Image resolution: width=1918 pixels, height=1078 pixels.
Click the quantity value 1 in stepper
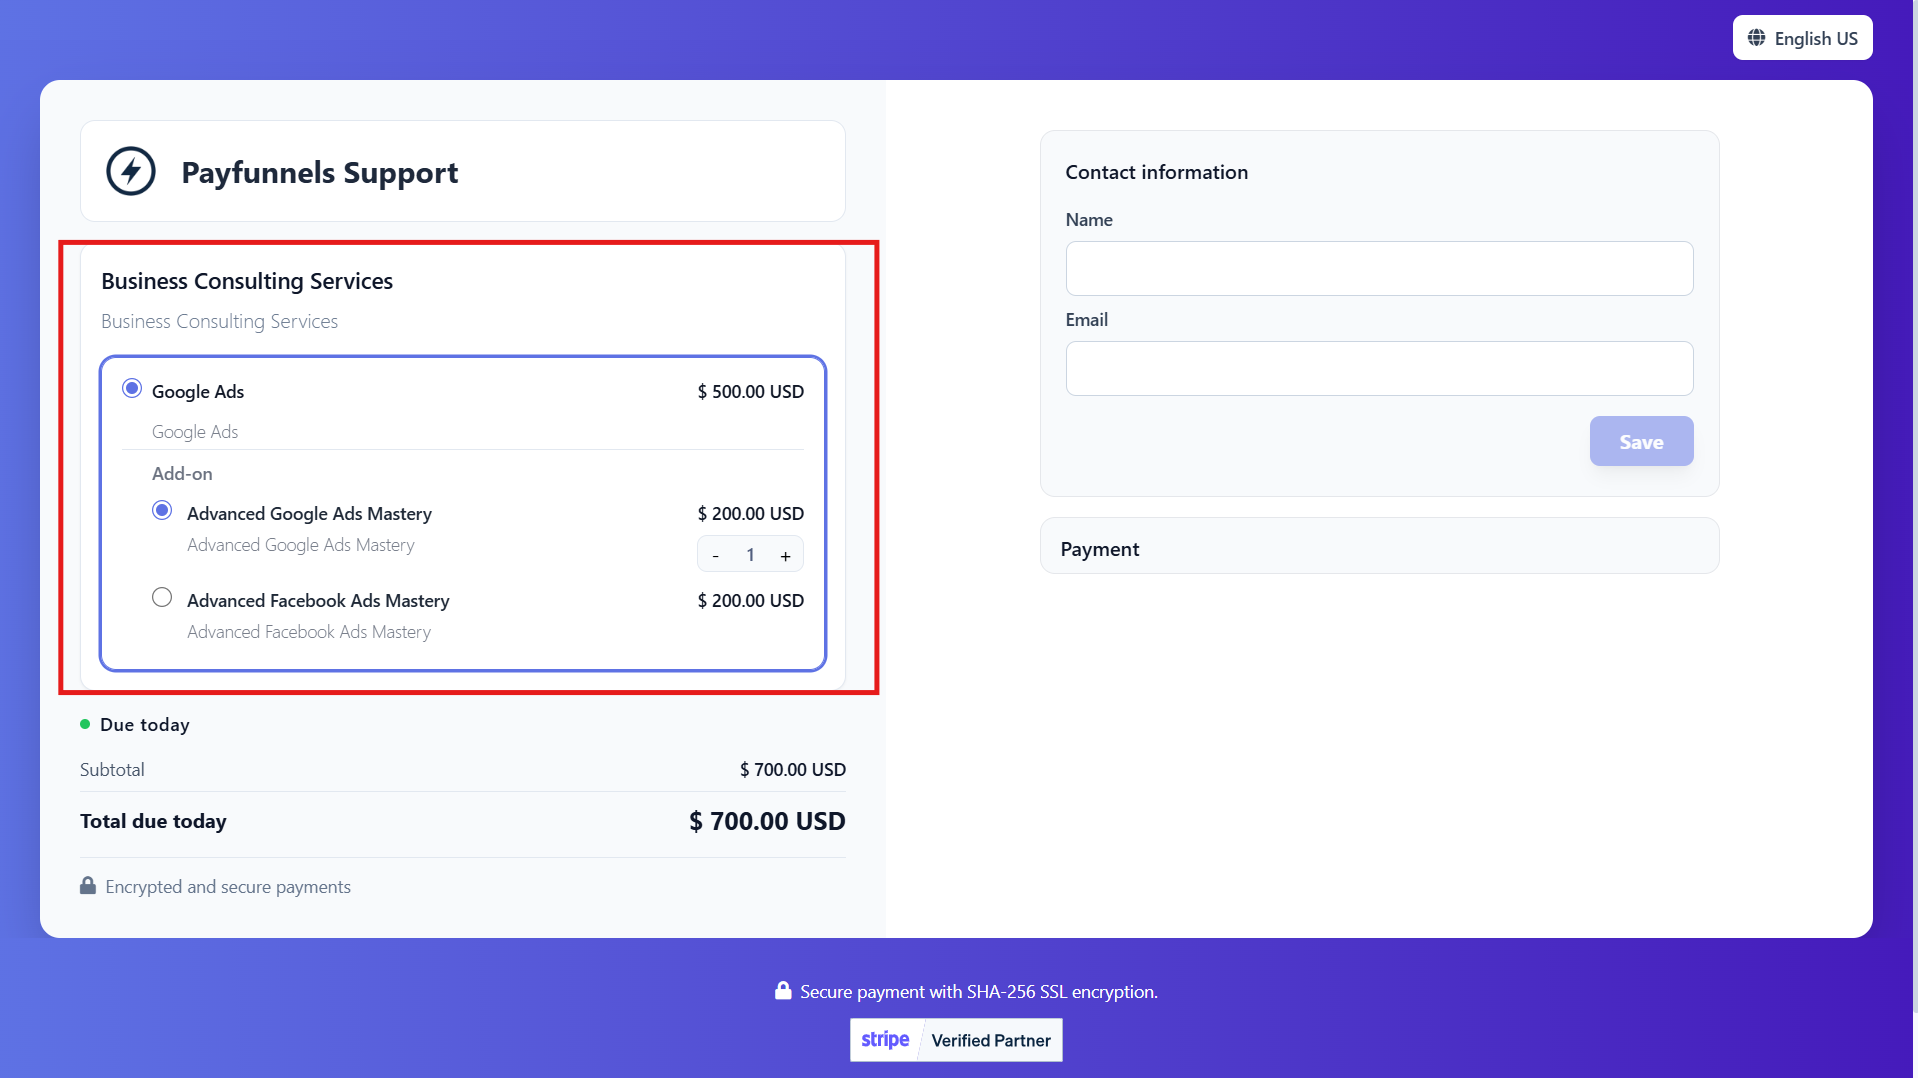pos(750,555)
